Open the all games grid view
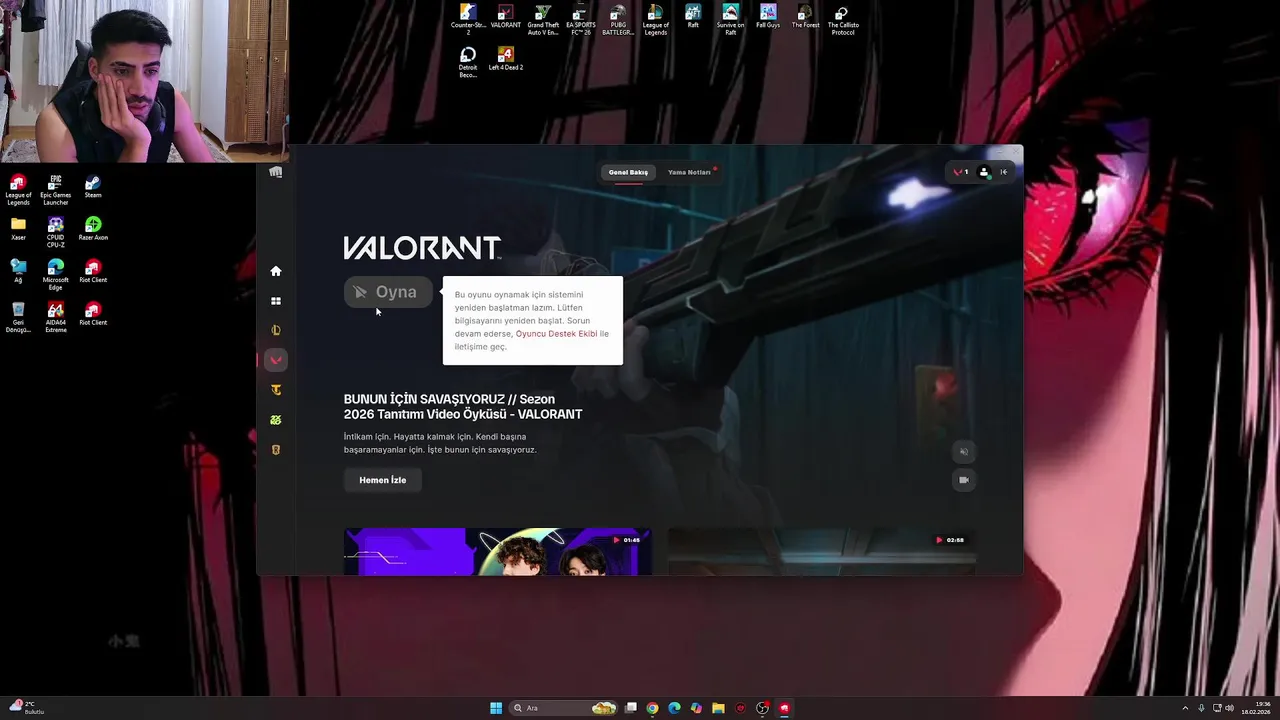Viewport: 1280px width, 720px height. pos(276,301)
